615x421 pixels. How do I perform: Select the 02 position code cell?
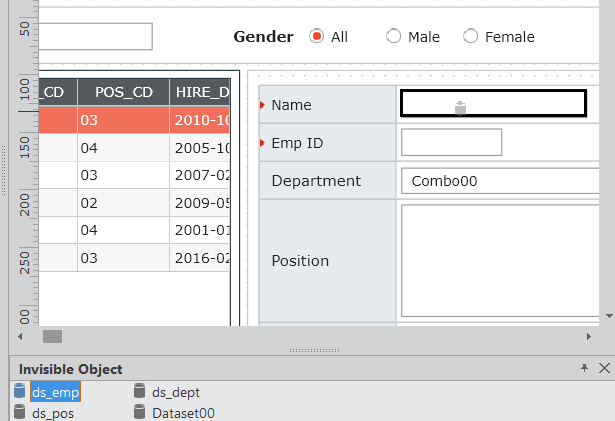pyautogui.click(x=124, y=203)
